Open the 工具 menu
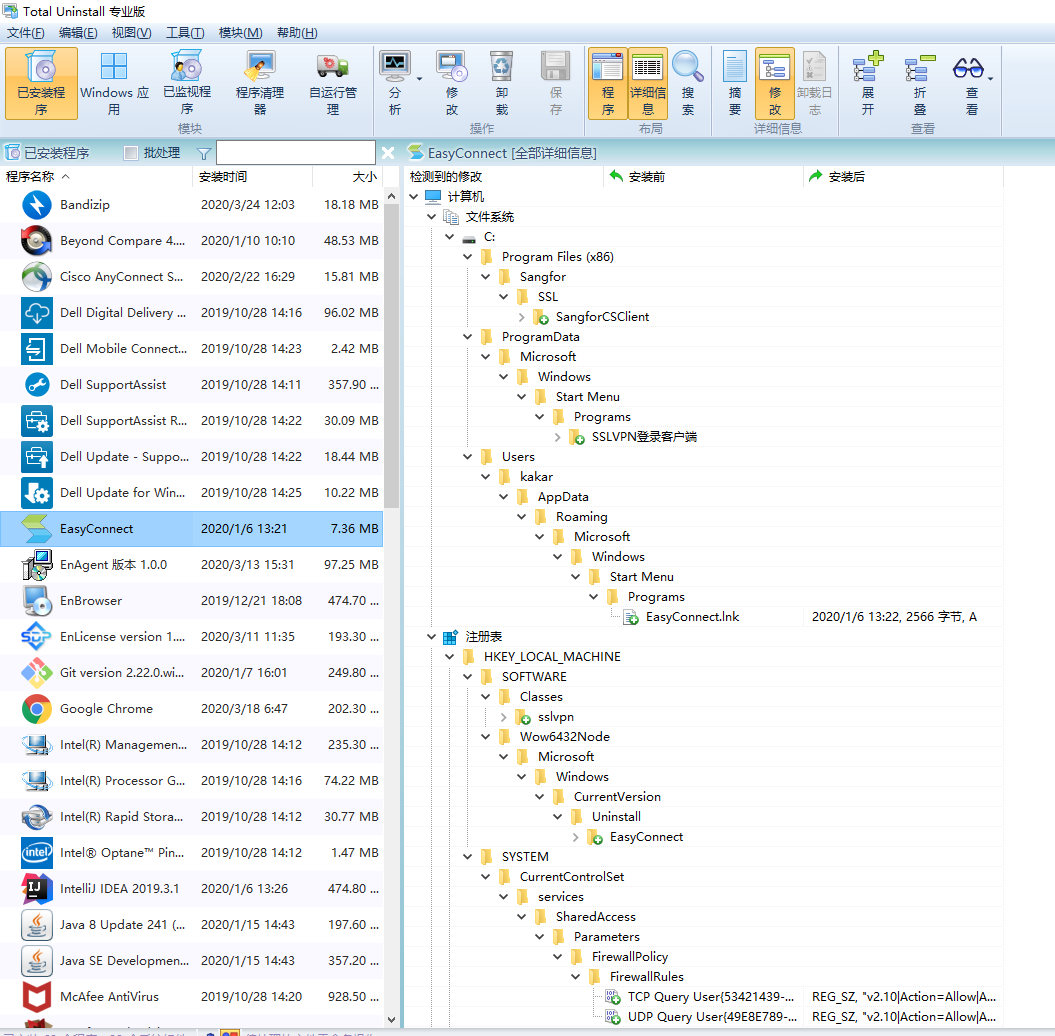This screenshot has width=1055, height=1036. pyautogui.click(x=184, y=32)
